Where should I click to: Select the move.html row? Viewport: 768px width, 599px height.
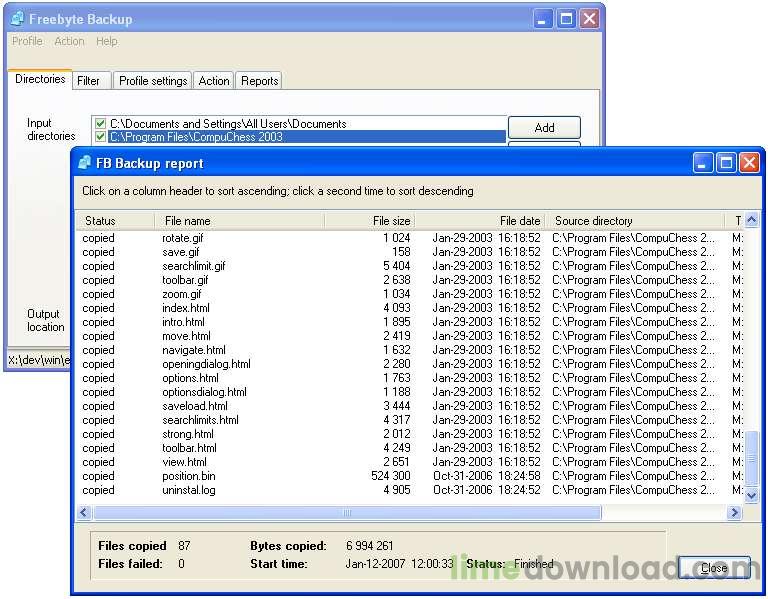coord(410,336)
